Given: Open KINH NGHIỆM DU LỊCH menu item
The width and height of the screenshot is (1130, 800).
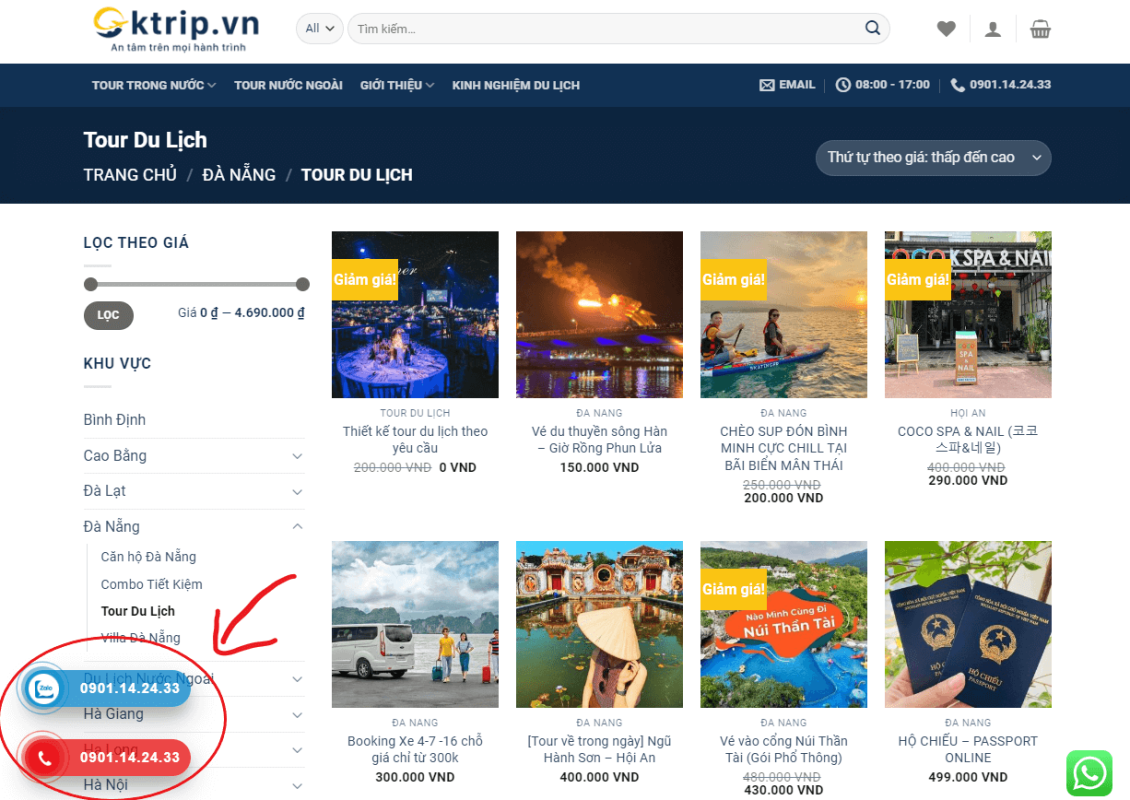Looking at the screenshot, I should tap(516, 85).
